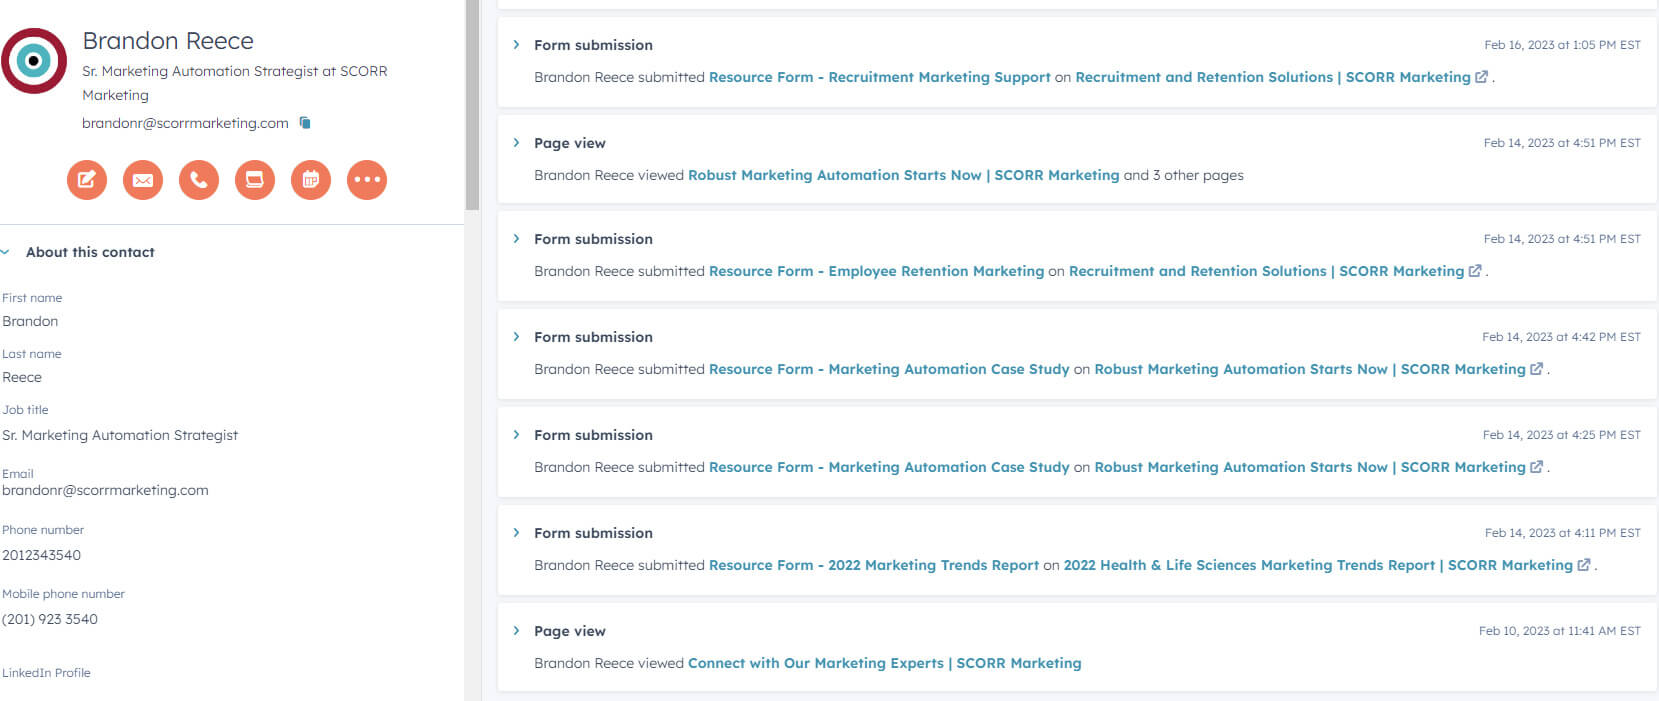Screen dimensions: 1659x701
Task: Collapse the About this contact section
Action: pos(6,252)
